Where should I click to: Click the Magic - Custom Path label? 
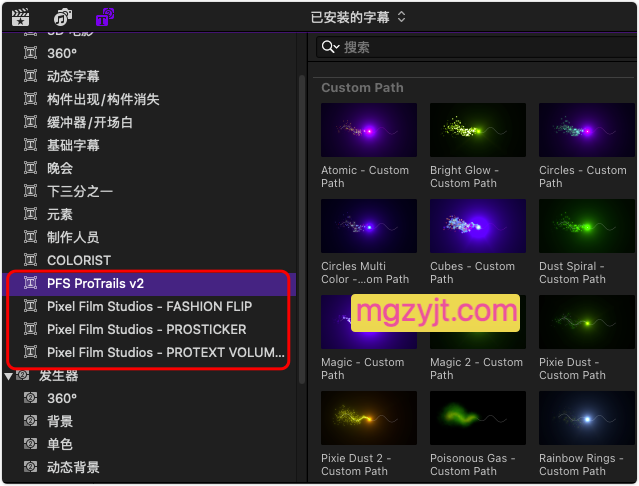point(363,369)
